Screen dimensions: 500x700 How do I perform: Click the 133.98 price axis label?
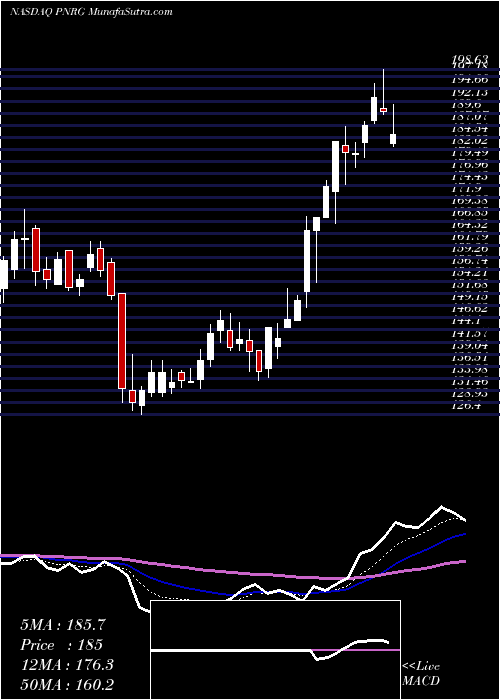468,369
